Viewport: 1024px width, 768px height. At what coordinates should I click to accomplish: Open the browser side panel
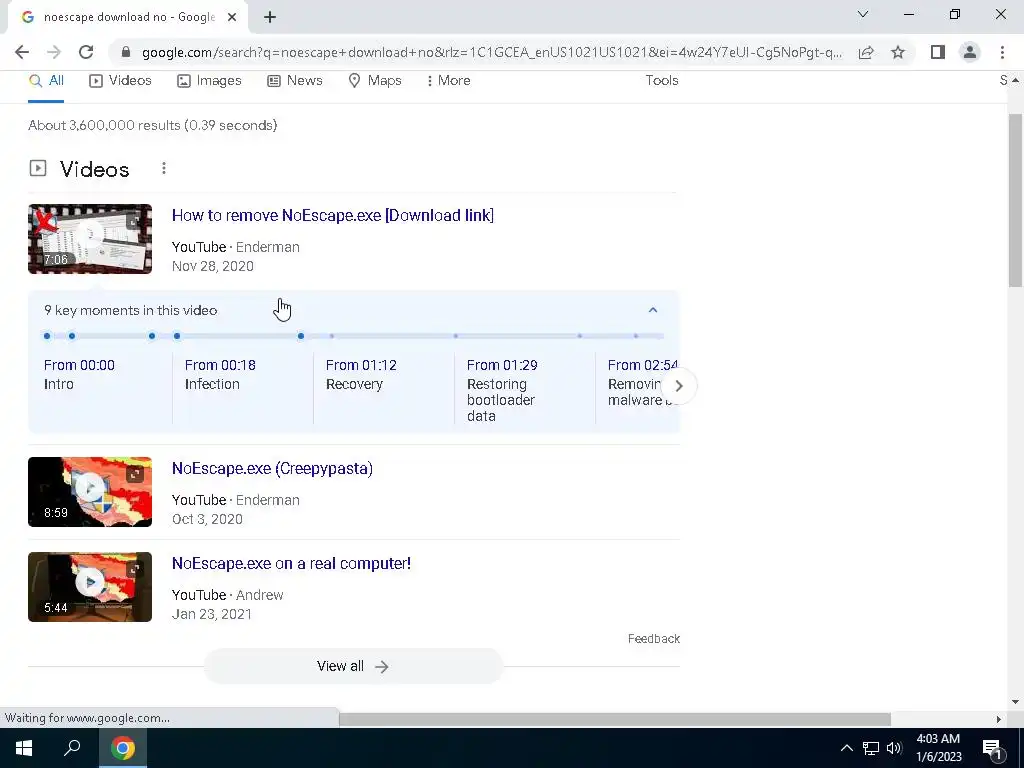938,52
